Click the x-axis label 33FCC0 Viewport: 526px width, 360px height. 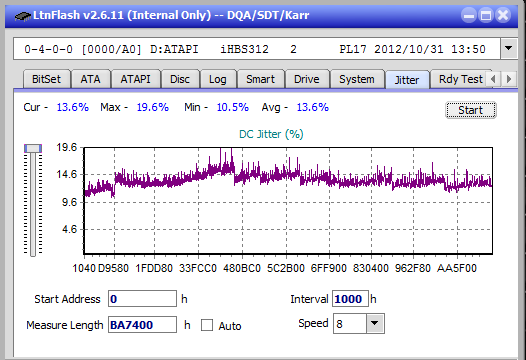pyautogui.click(x=198, y=268)
